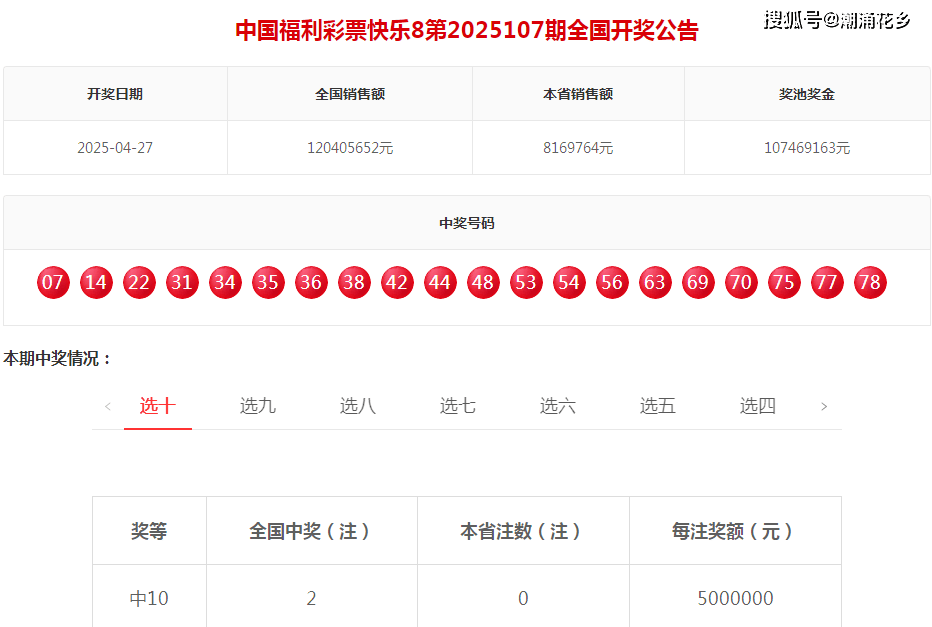Click the left arrow beside 选十
932x627 pixels.
click(108, 407)
